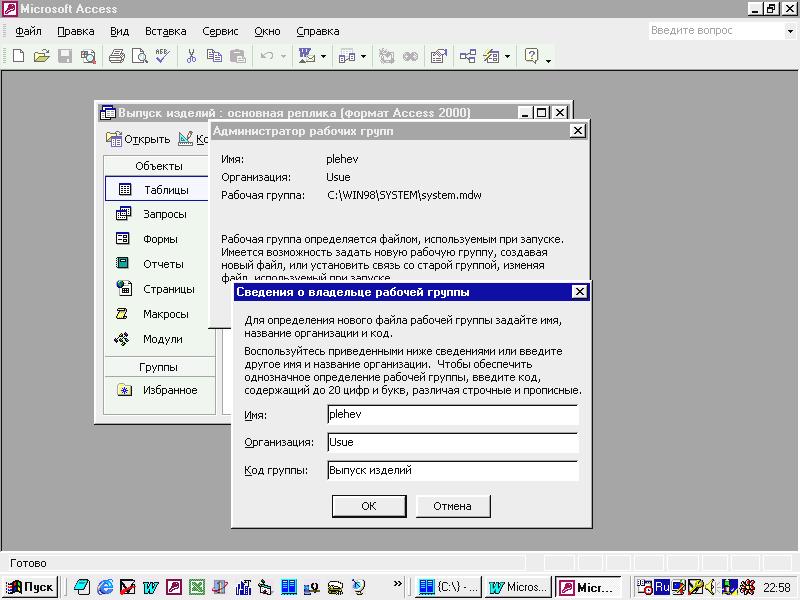
Task: Expand hidden quick launch icons chevron
Action: click(397, 583)
